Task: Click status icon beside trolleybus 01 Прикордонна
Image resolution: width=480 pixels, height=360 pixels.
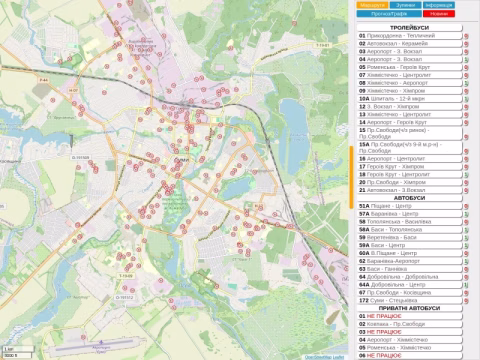Action: point(466,36)
